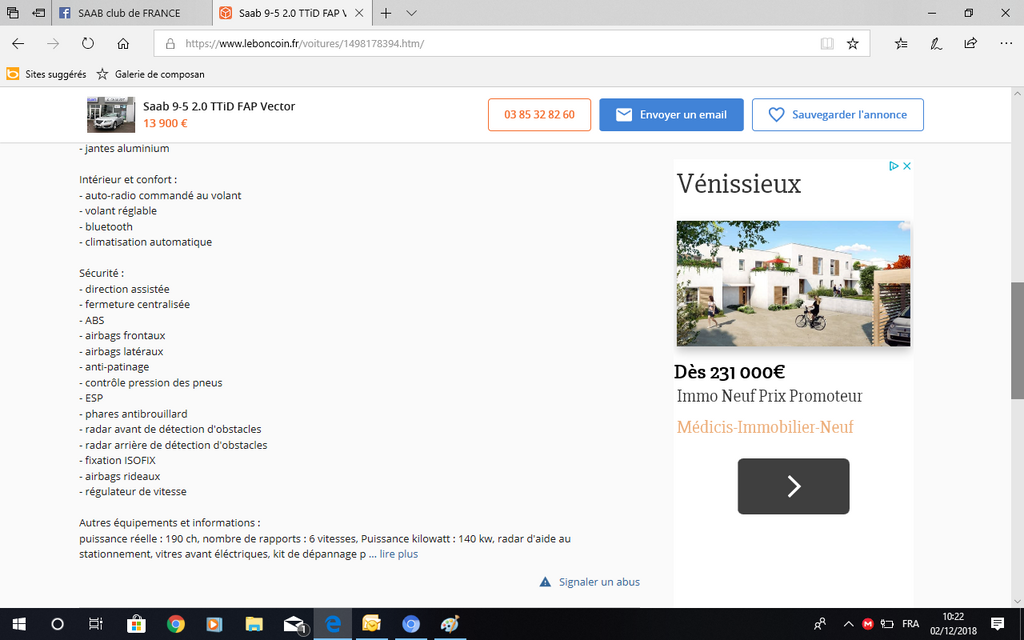This screenshot has width=1024, height=640.
Task: Open the People icon in system tray
Action: [820, 624]
